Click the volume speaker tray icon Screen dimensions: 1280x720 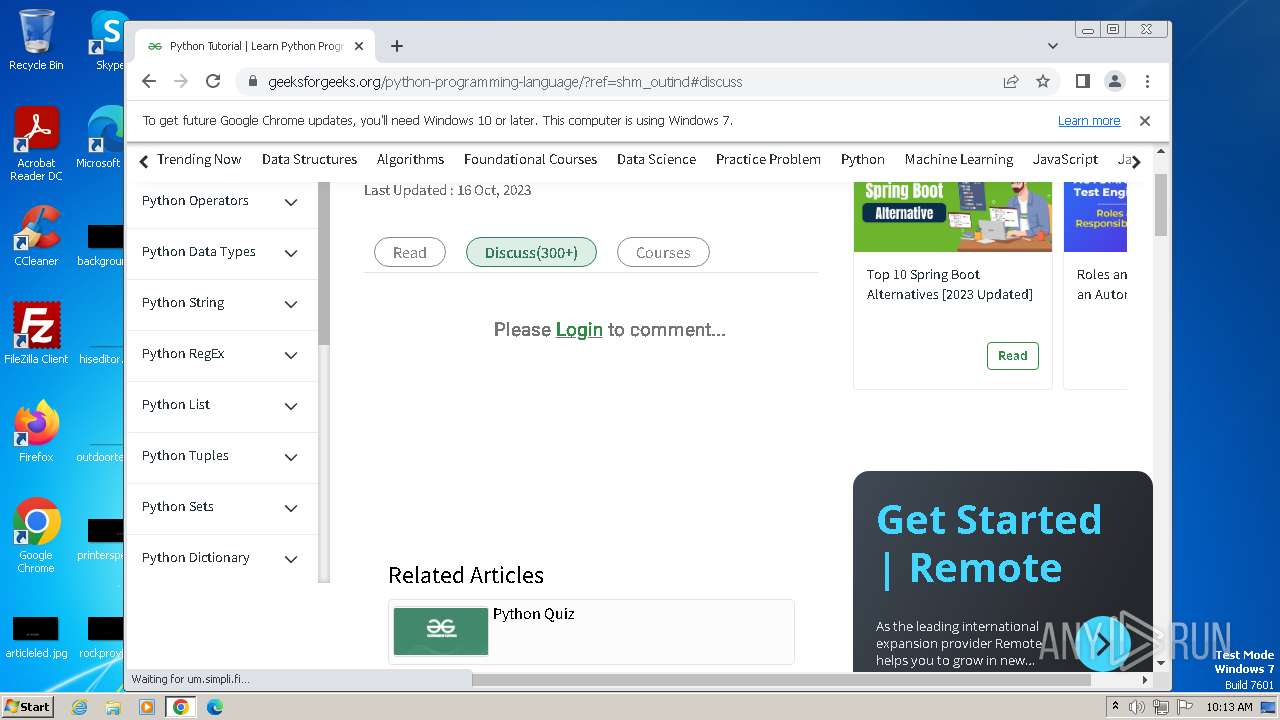[x=1137, y=707]
